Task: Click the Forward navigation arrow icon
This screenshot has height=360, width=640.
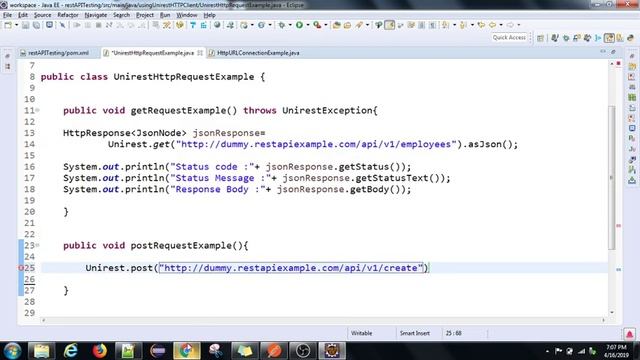Action: 510,25
